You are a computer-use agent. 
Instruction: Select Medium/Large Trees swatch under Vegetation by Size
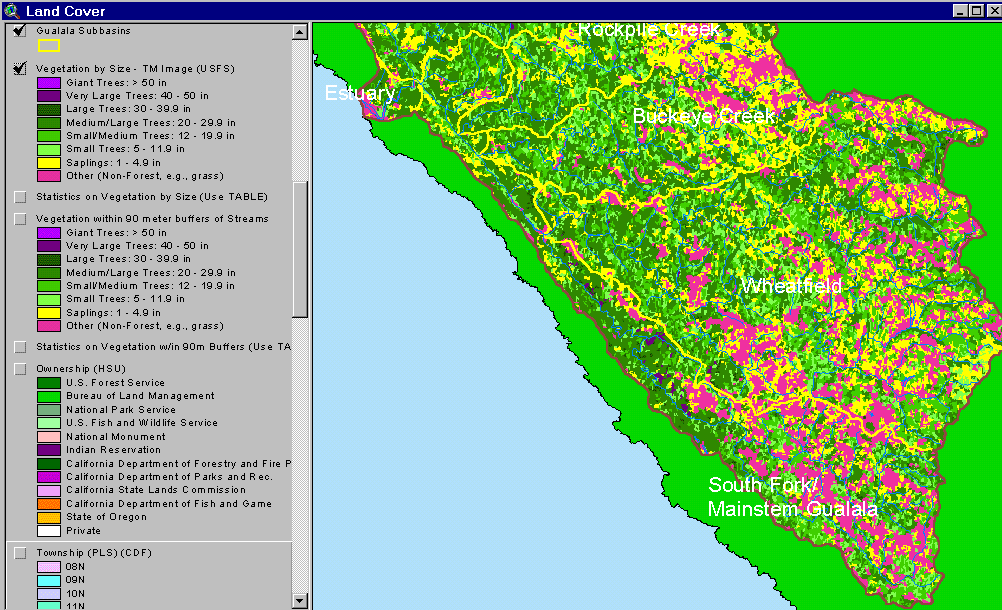pos(49,123)
